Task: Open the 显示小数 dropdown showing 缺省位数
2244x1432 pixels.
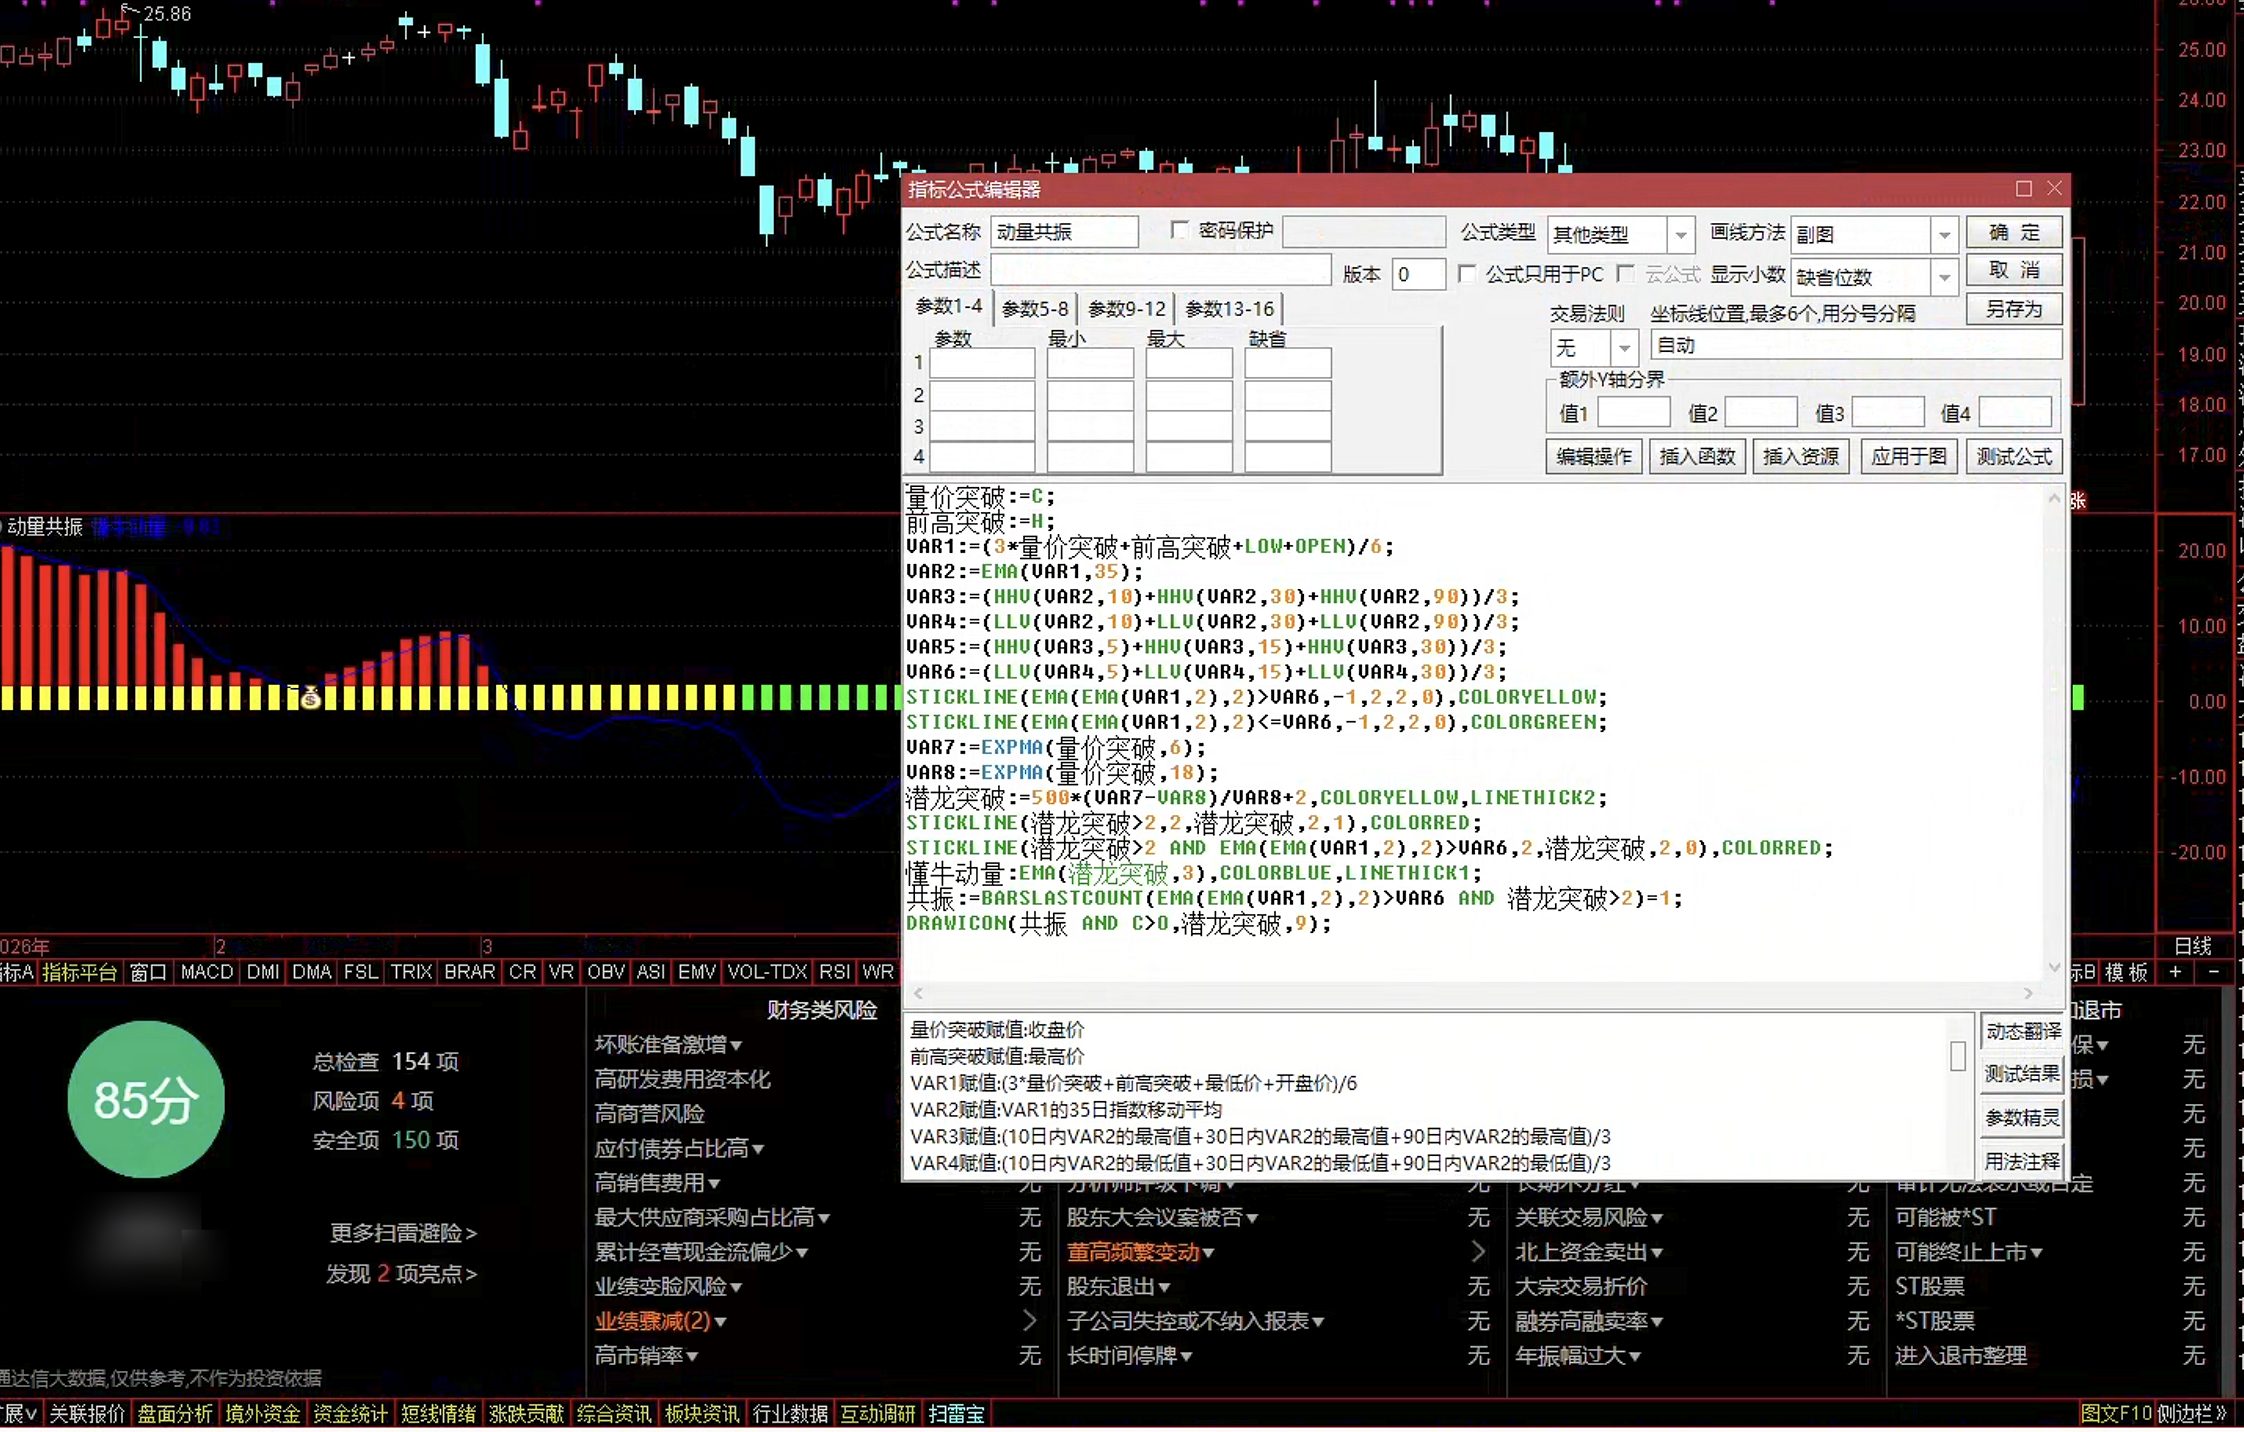Action: point(1944,276)
